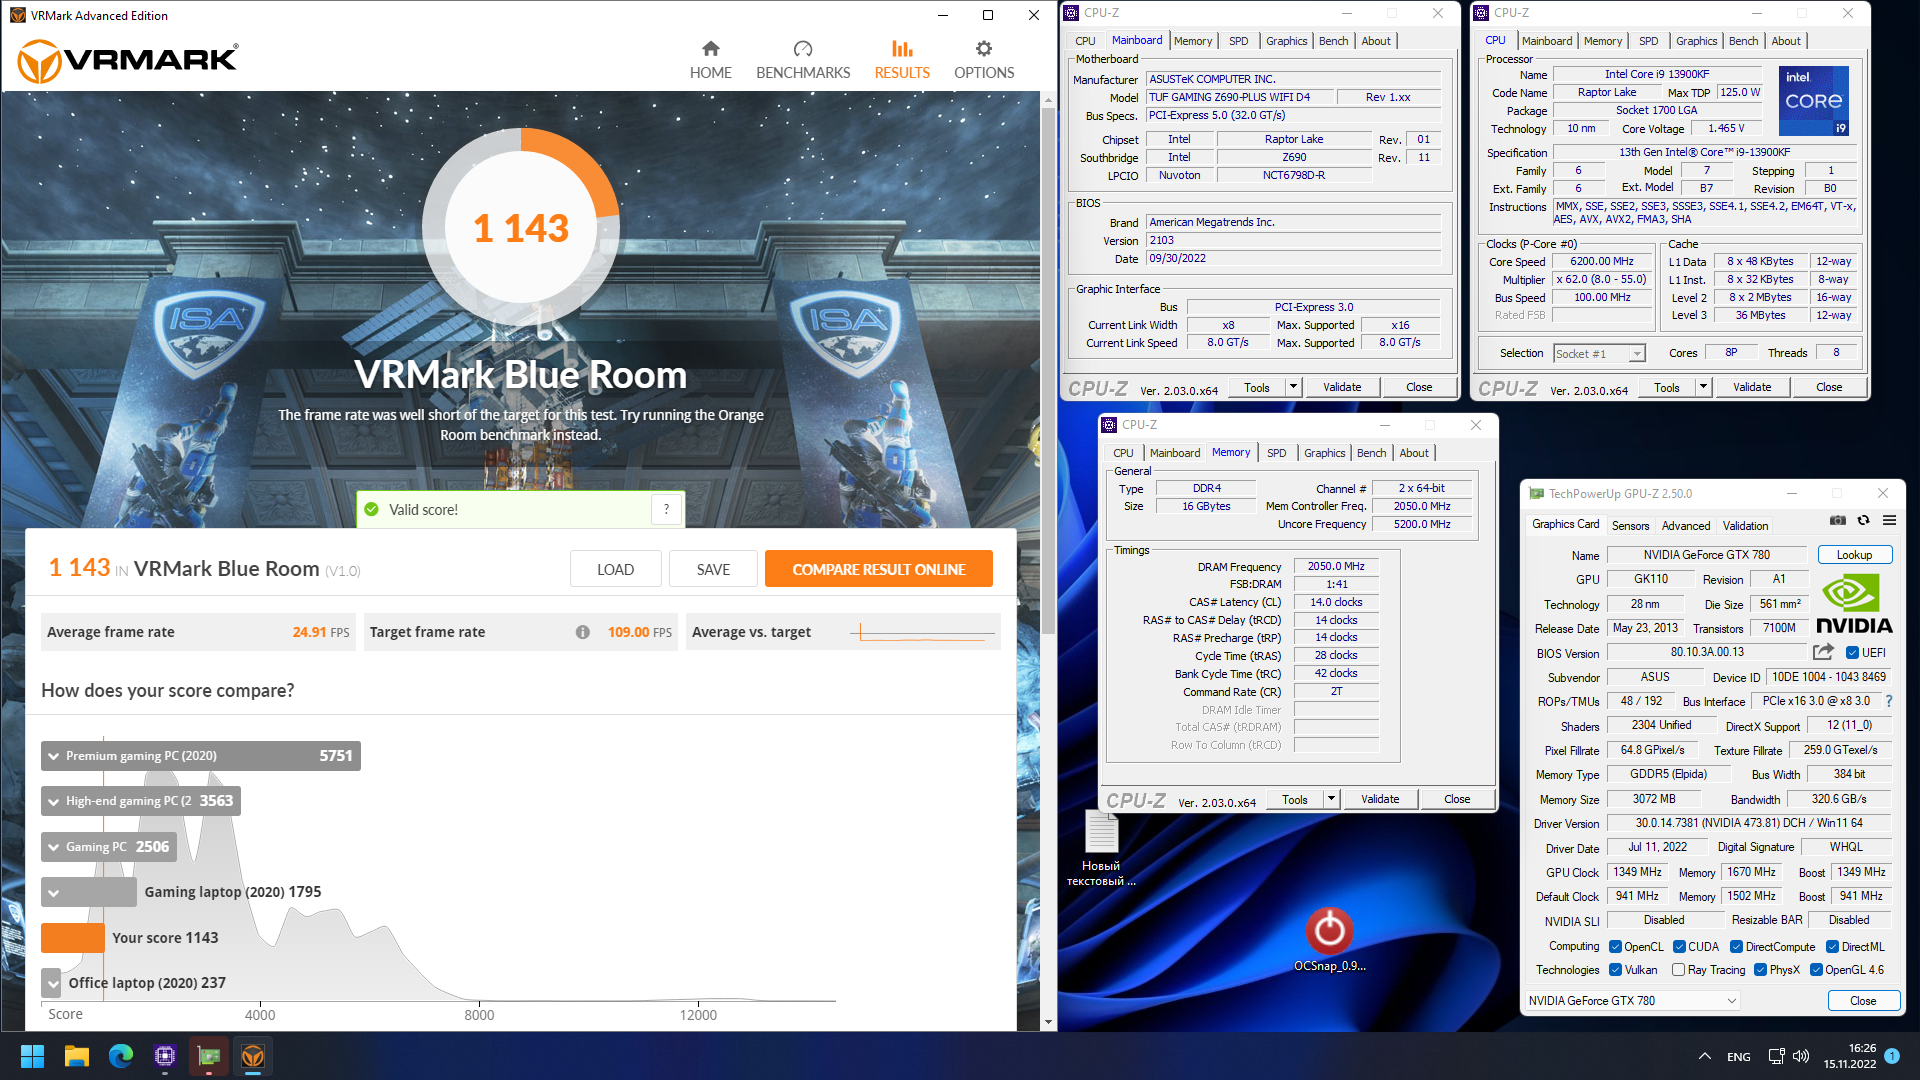Click the VRMark vertical scrollbar

click(1048, 370)
